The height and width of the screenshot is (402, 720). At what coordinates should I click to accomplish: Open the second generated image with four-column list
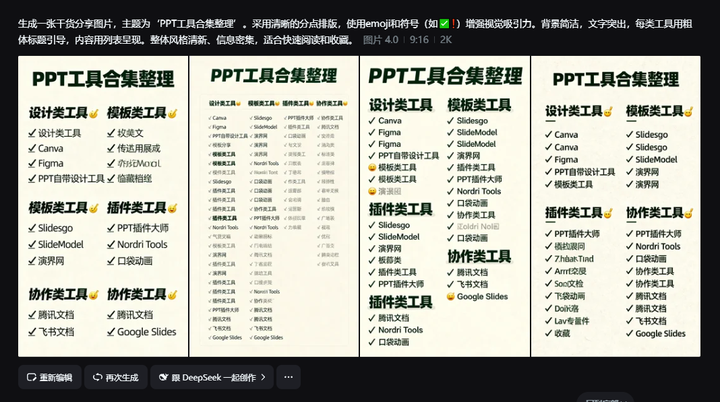click(x=274, y=206)
